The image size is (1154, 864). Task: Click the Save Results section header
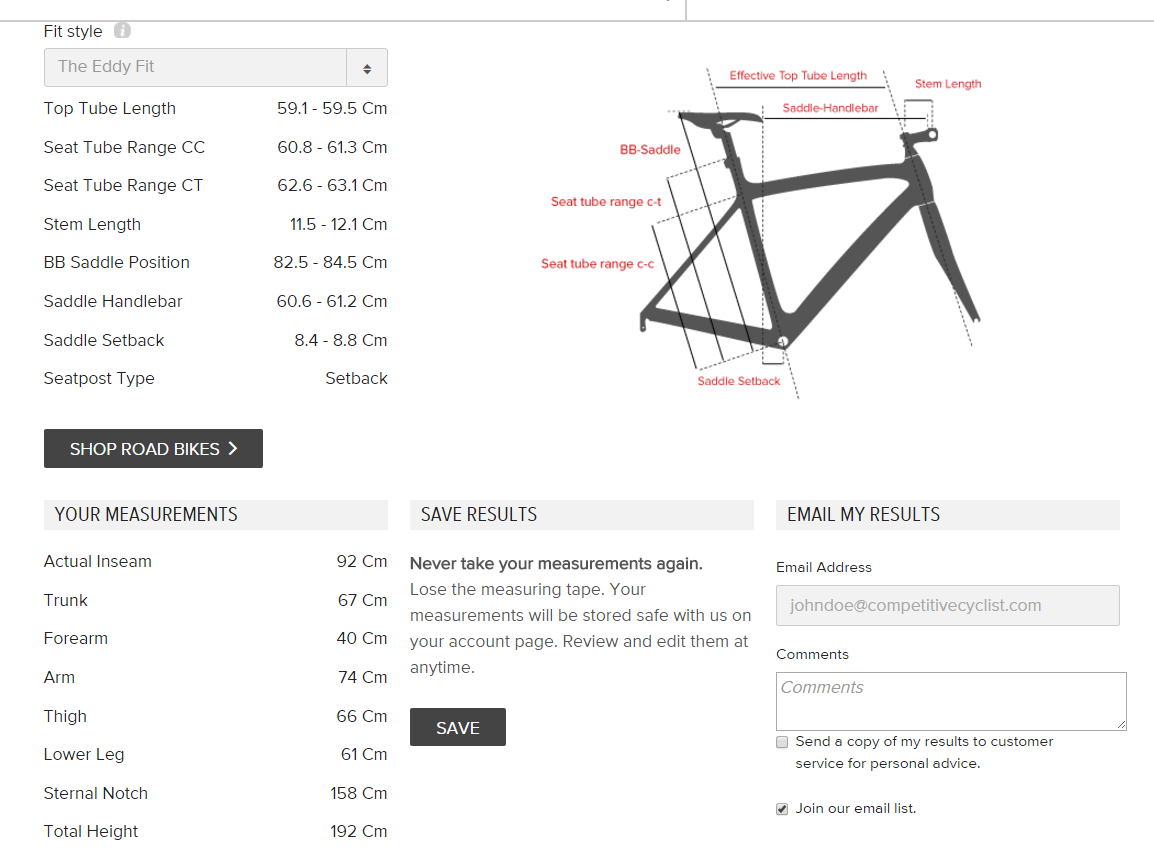click(x=479, y=515)
